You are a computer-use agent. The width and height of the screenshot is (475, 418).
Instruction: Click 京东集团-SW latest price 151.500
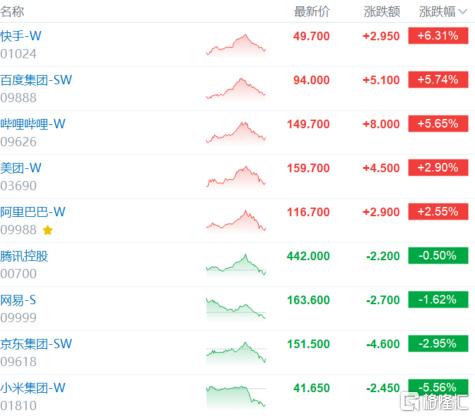[x=309, y=344]
